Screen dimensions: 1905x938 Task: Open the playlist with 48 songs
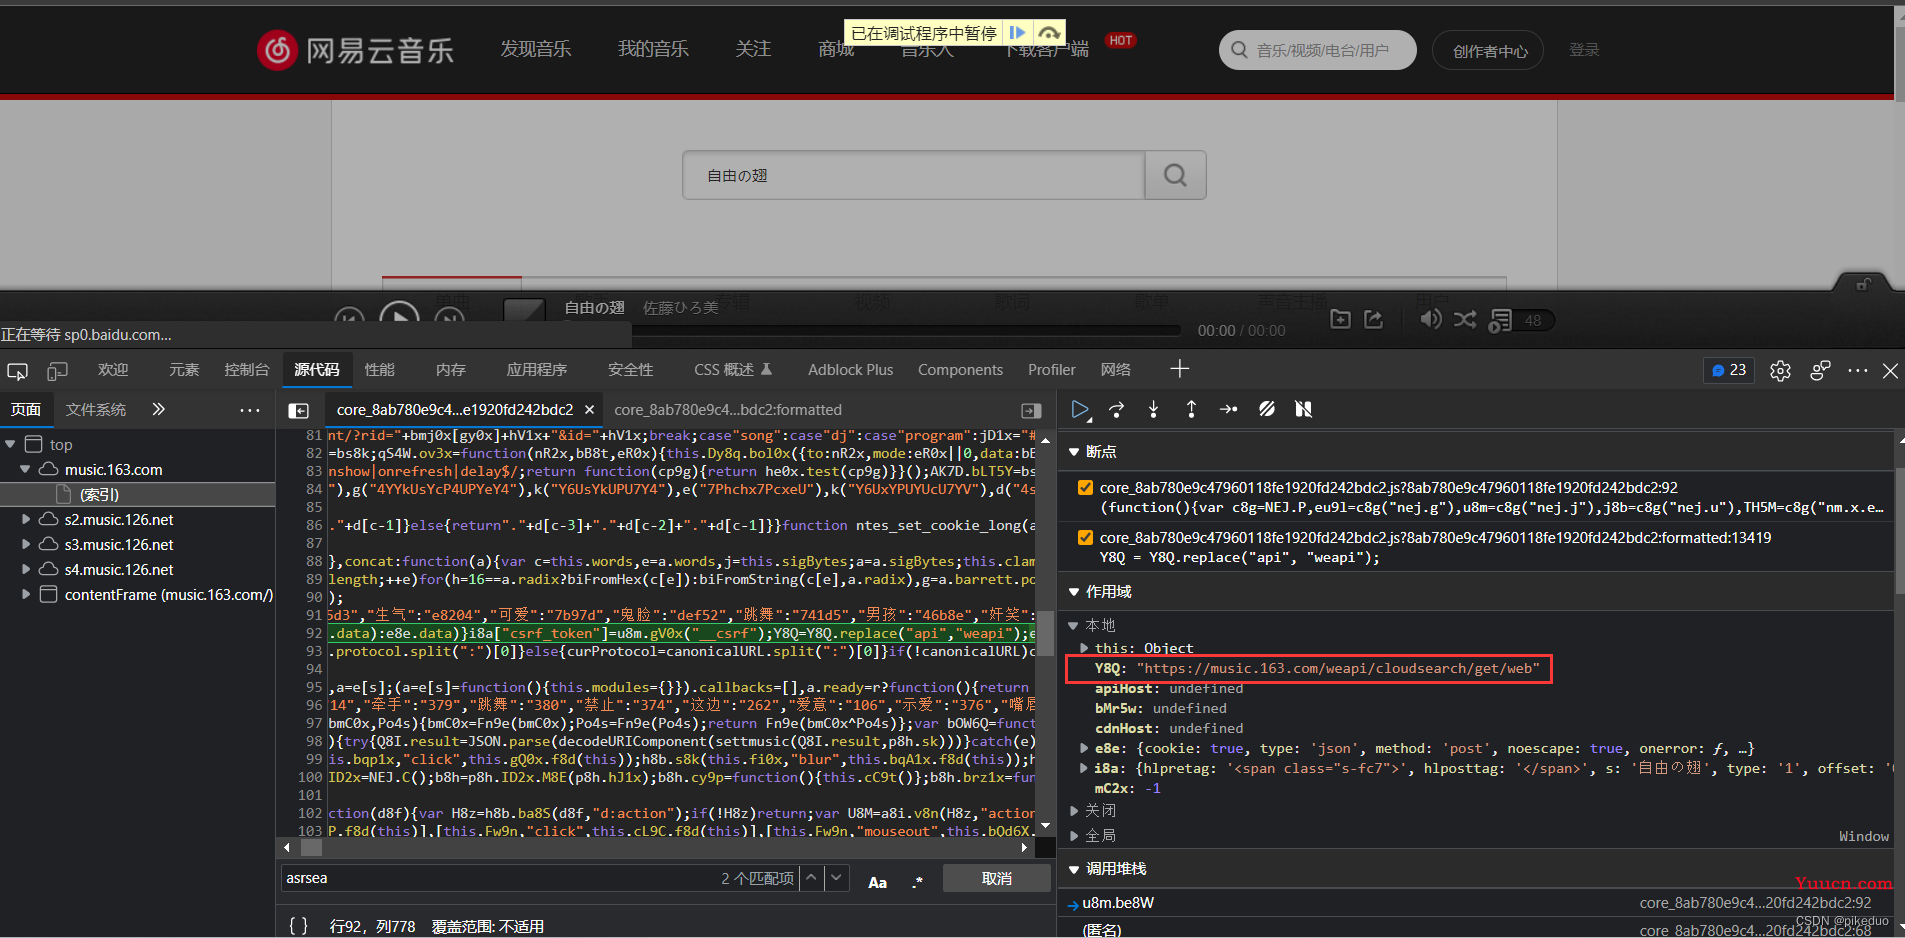coord(1520,320)
